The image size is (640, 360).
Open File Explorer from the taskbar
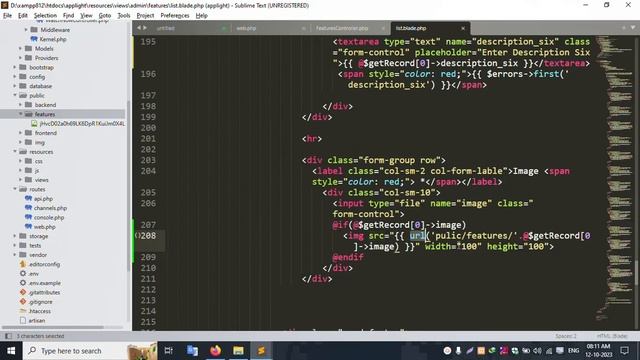click(x=238, y=351)
